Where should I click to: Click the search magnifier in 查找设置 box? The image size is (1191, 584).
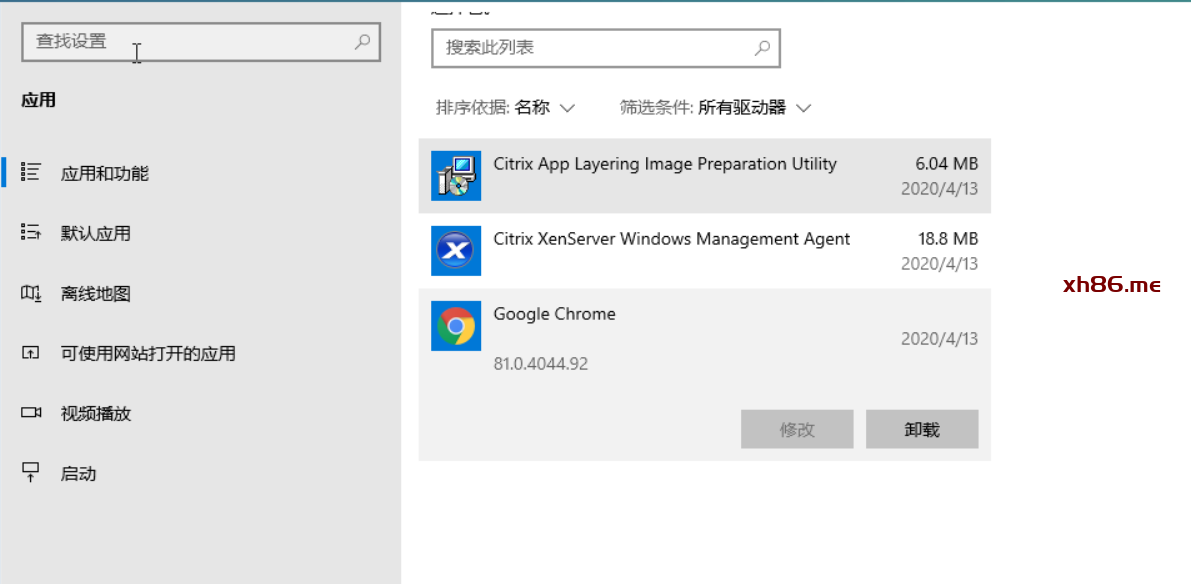[x=362, y=42]
